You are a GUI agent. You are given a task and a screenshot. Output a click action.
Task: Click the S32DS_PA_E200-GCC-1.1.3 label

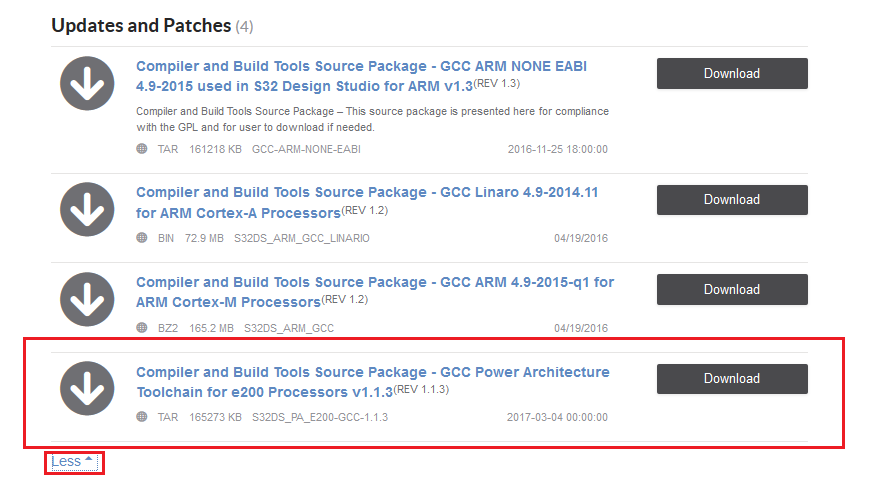pyautogui.click(x=319, y=417)
